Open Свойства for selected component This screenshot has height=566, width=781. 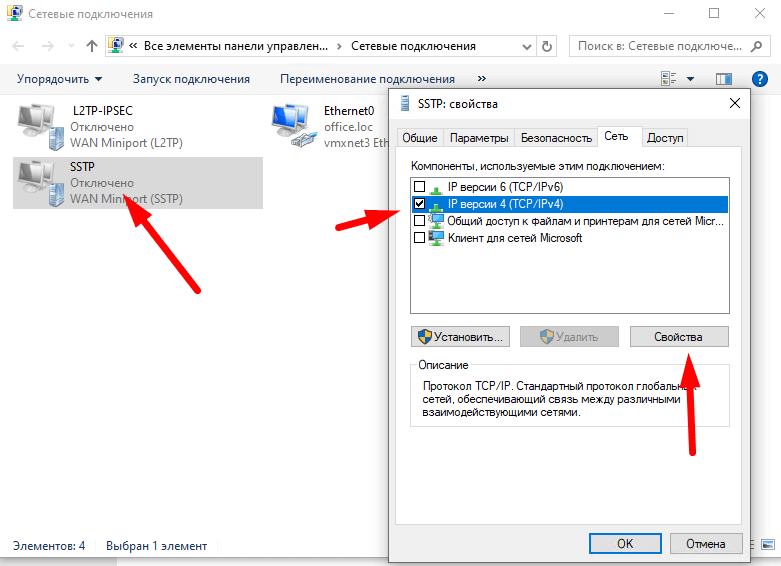click(x=679, y=337)
